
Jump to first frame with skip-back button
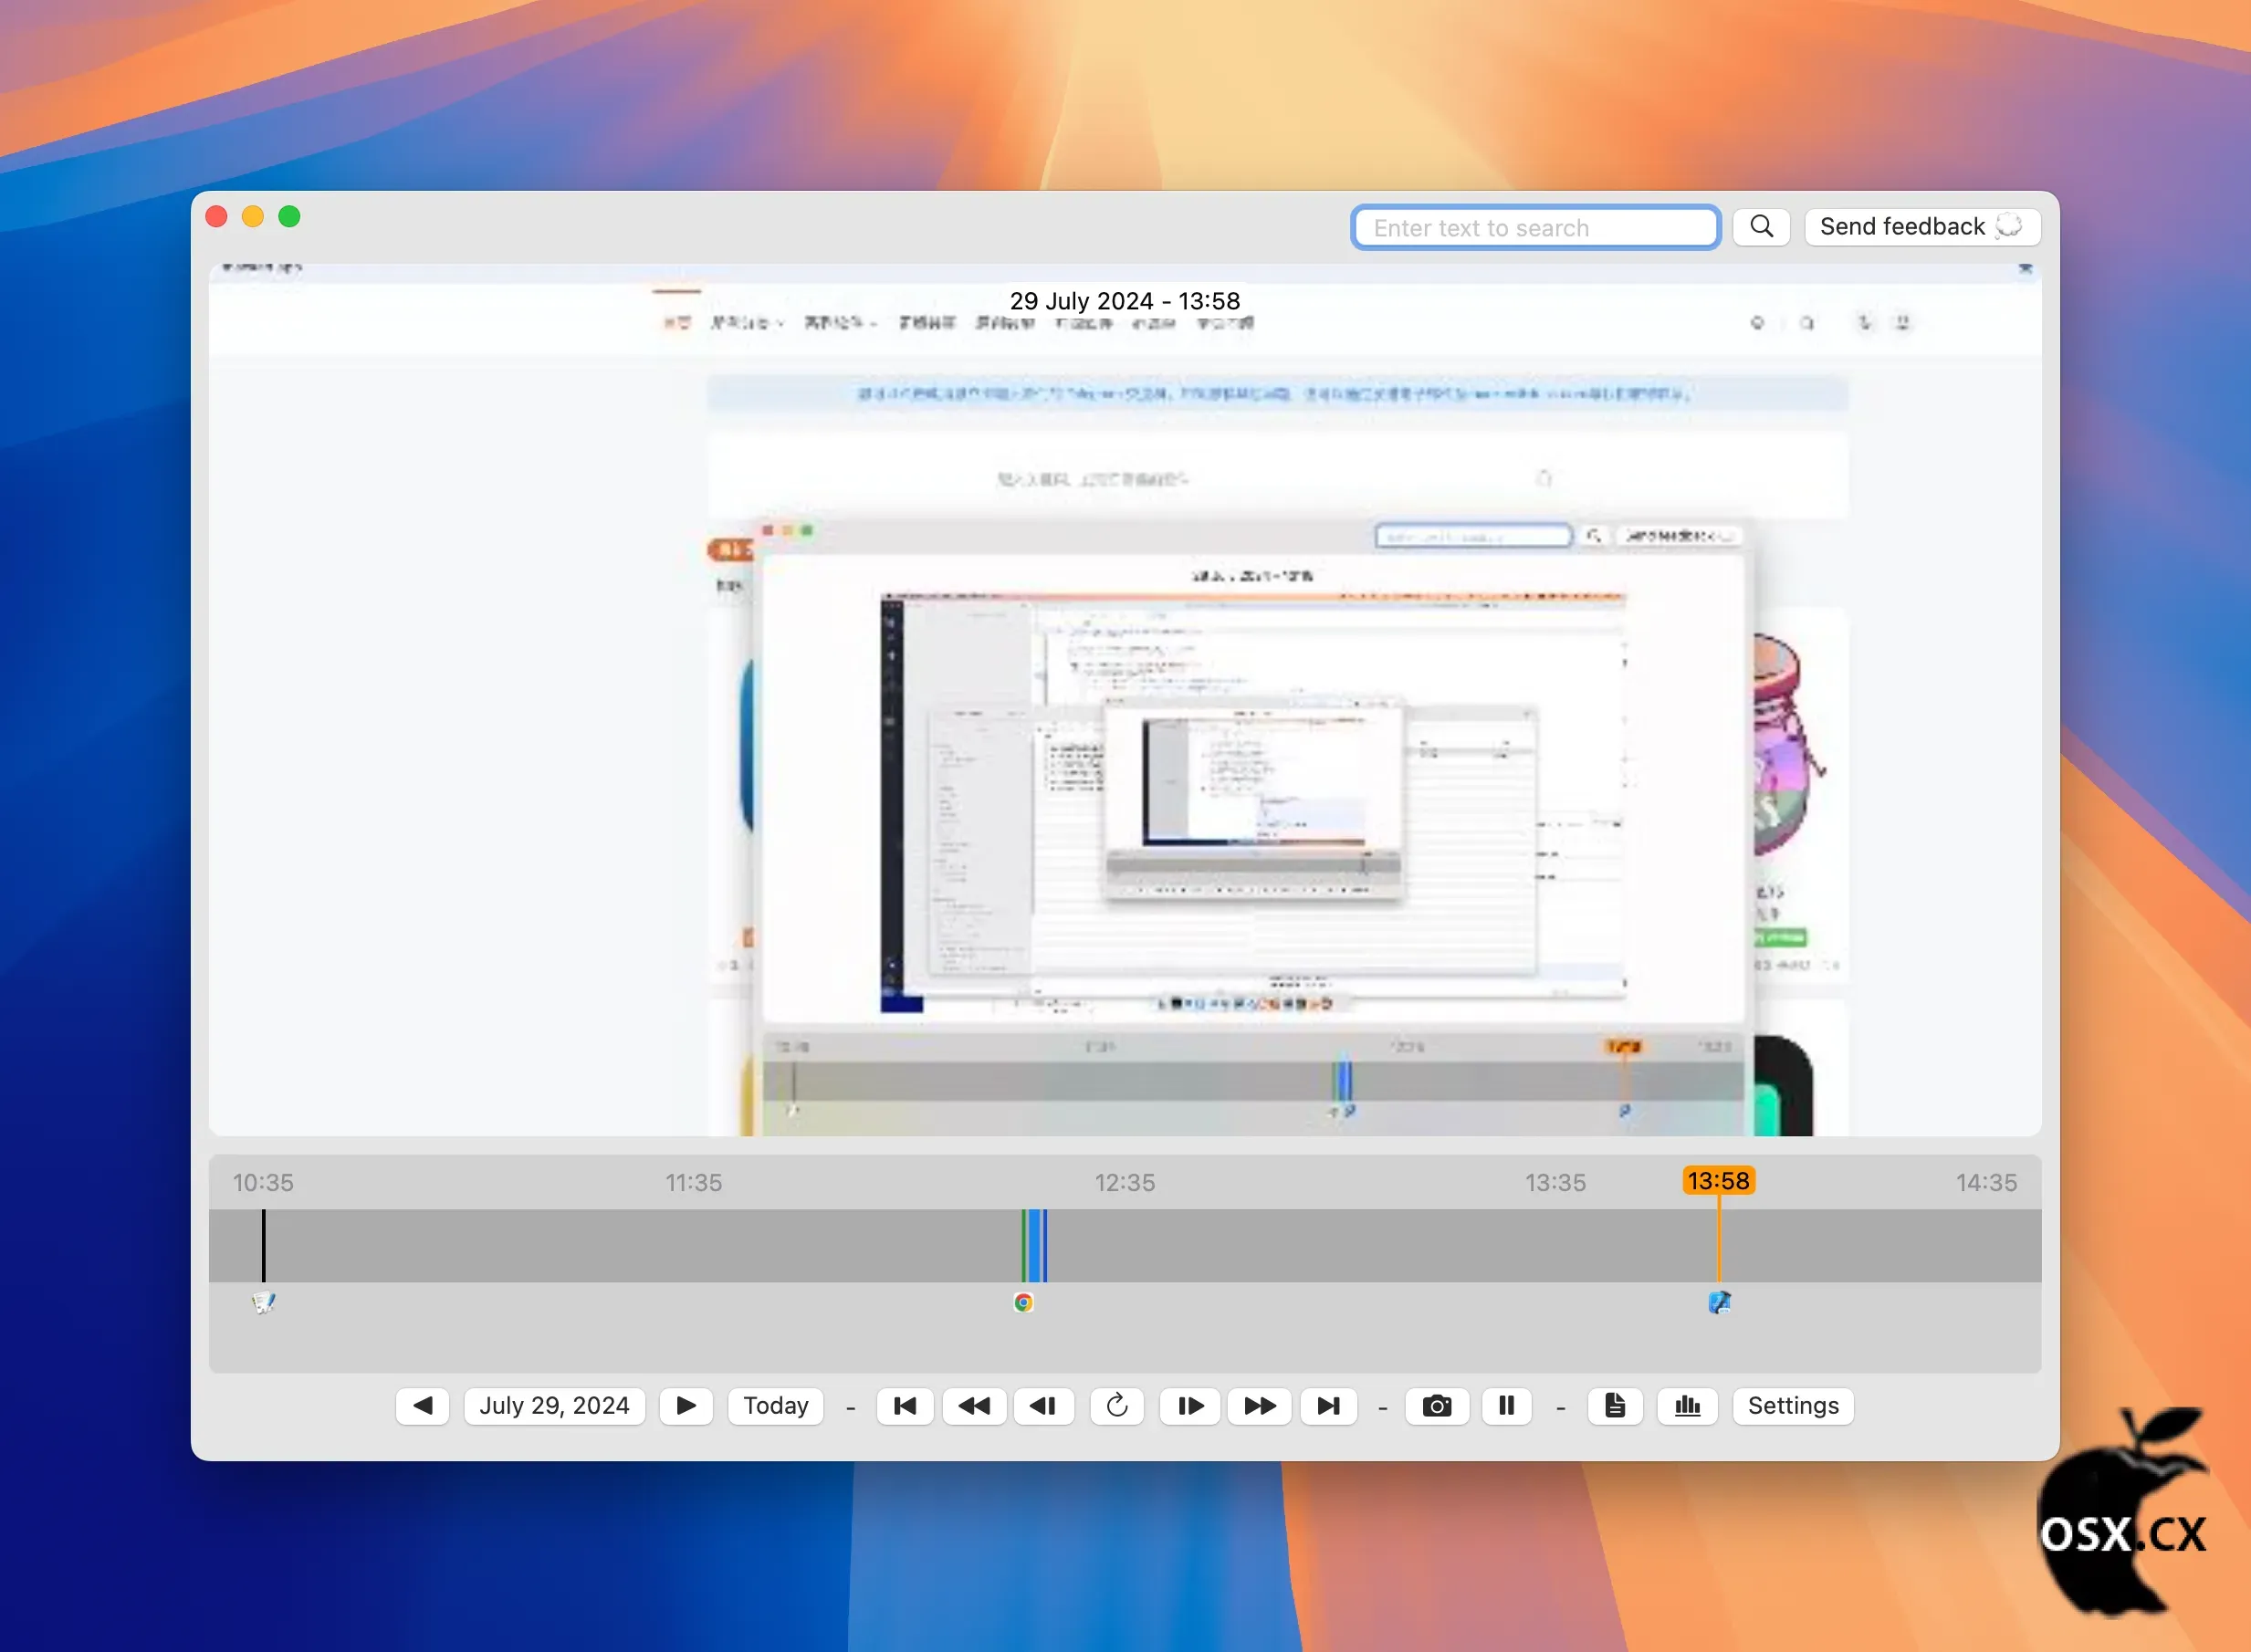pos(905,1406)
